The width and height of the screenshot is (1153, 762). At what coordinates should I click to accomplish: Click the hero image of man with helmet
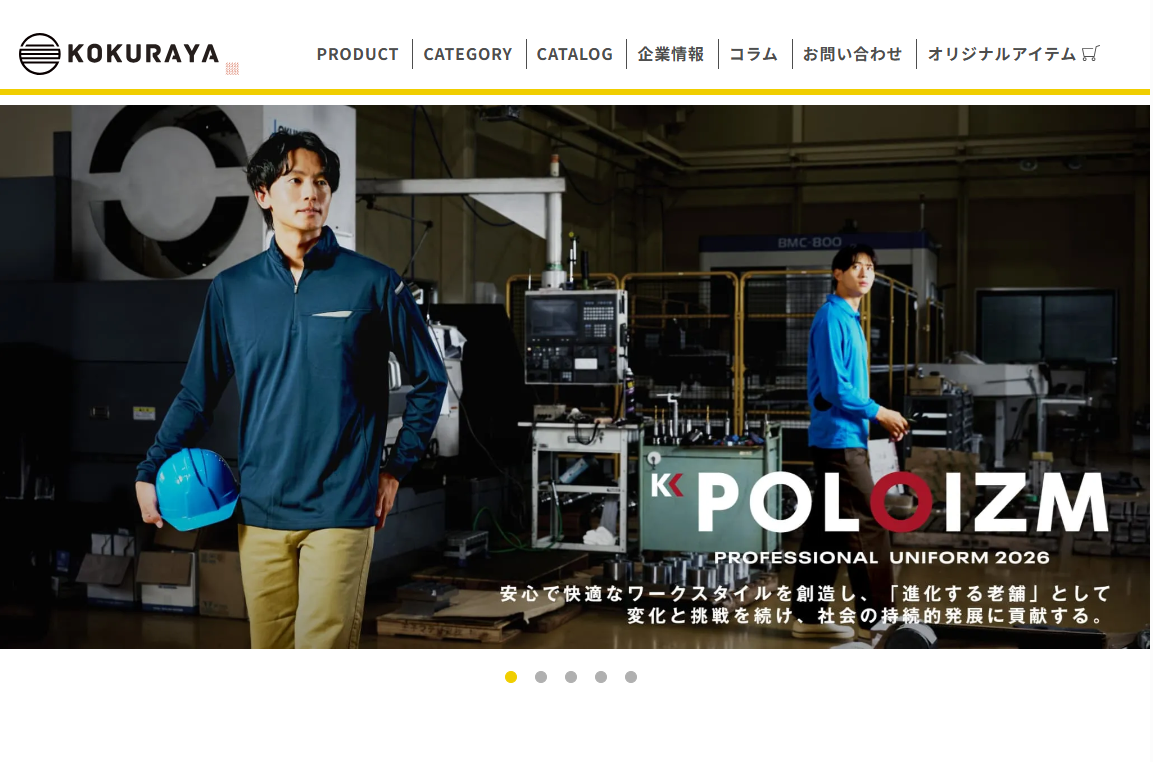coord(575,377)
